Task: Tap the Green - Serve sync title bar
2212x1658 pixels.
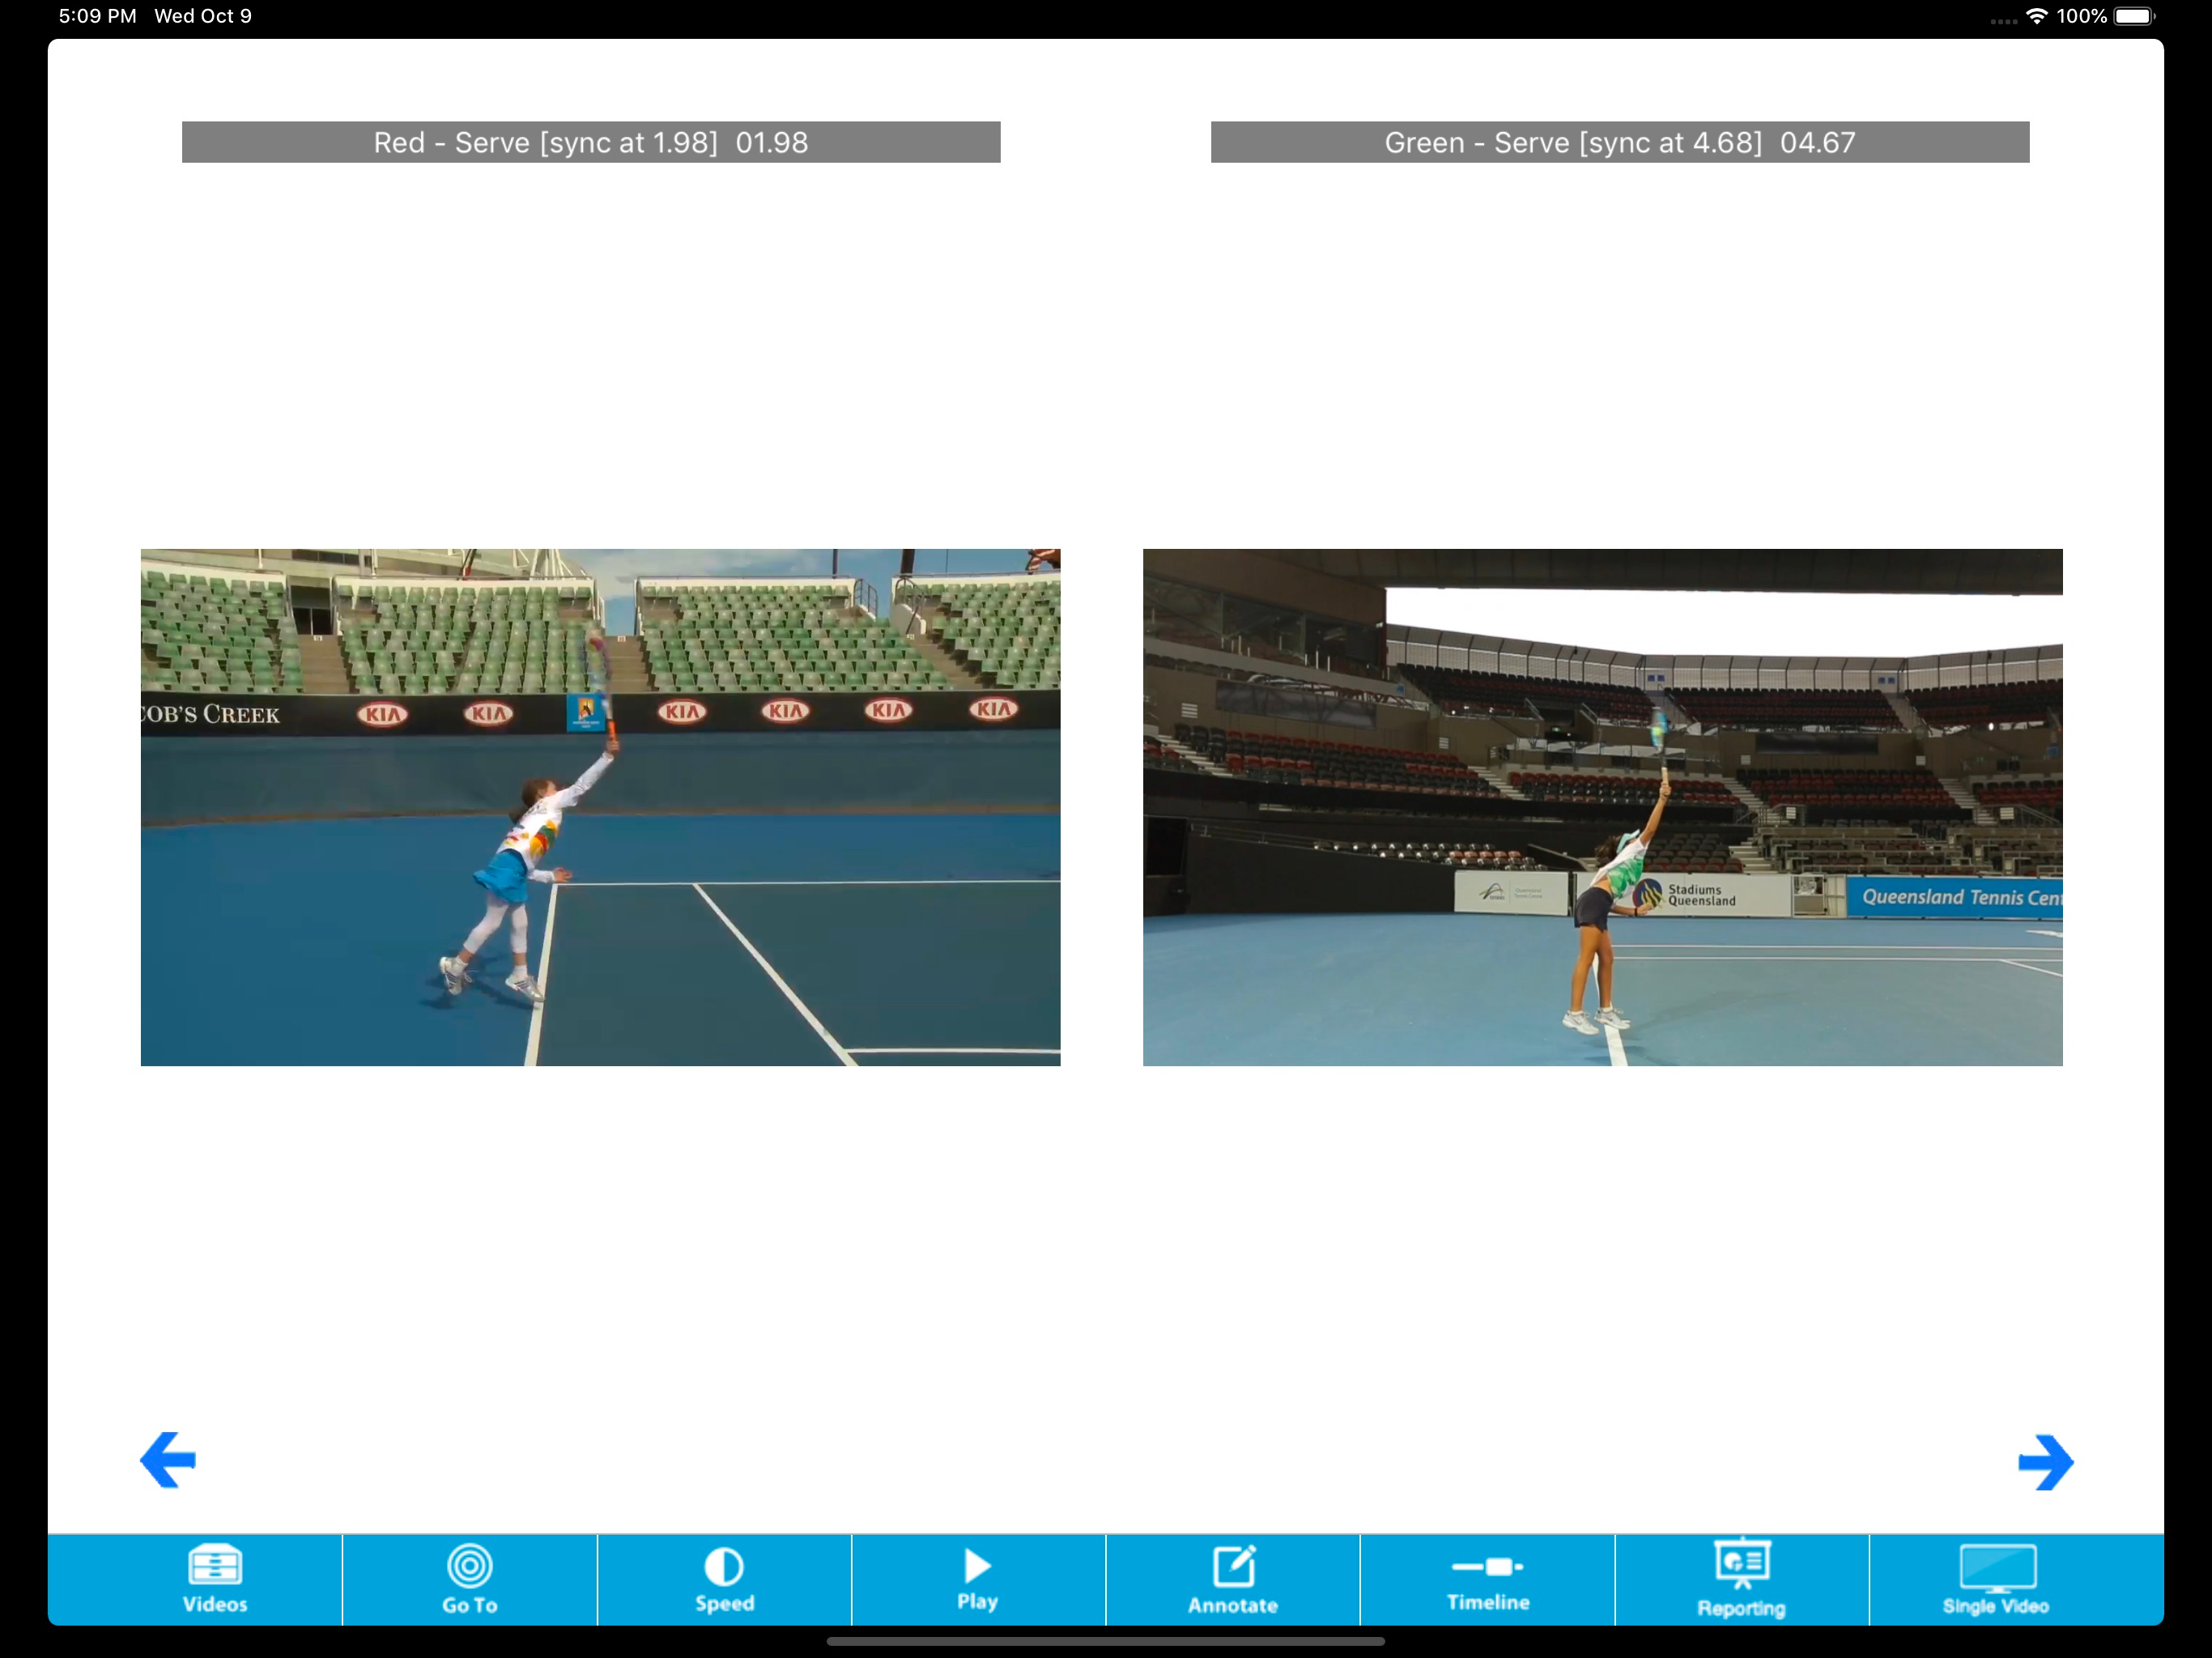Action: coord(1620,142)
